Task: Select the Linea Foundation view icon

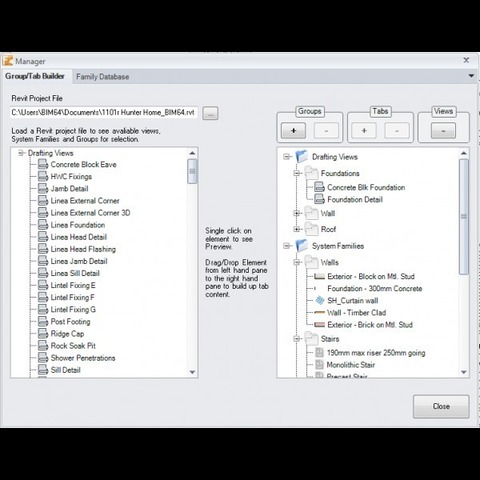Action: [x=43, y=225]
